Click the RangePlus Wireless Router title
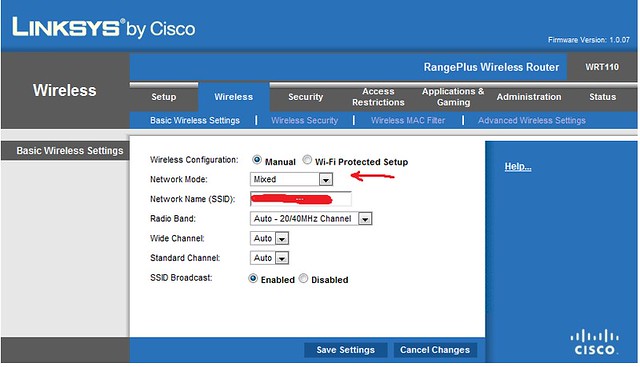Image resolution: width=640 pixels, height=367 pixels. 491,67
